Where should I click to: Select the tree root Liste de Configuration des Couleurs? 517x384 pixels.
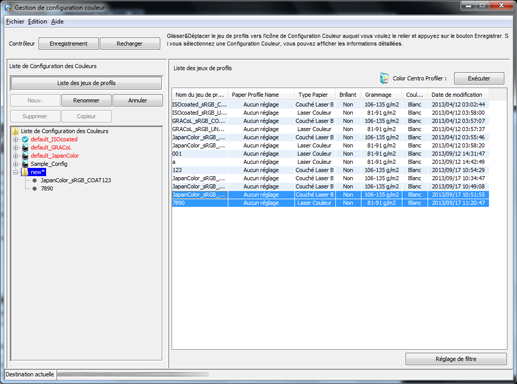64,131
